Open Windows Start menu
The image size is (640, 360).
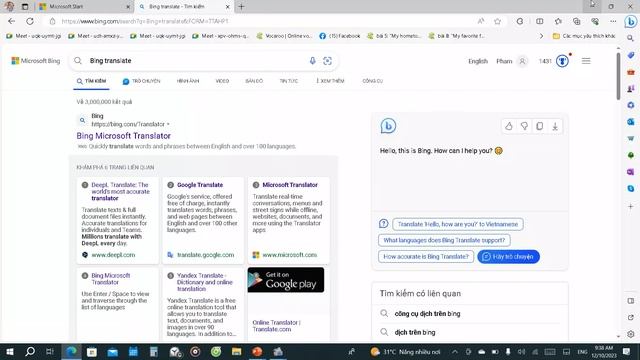point(10,352)
